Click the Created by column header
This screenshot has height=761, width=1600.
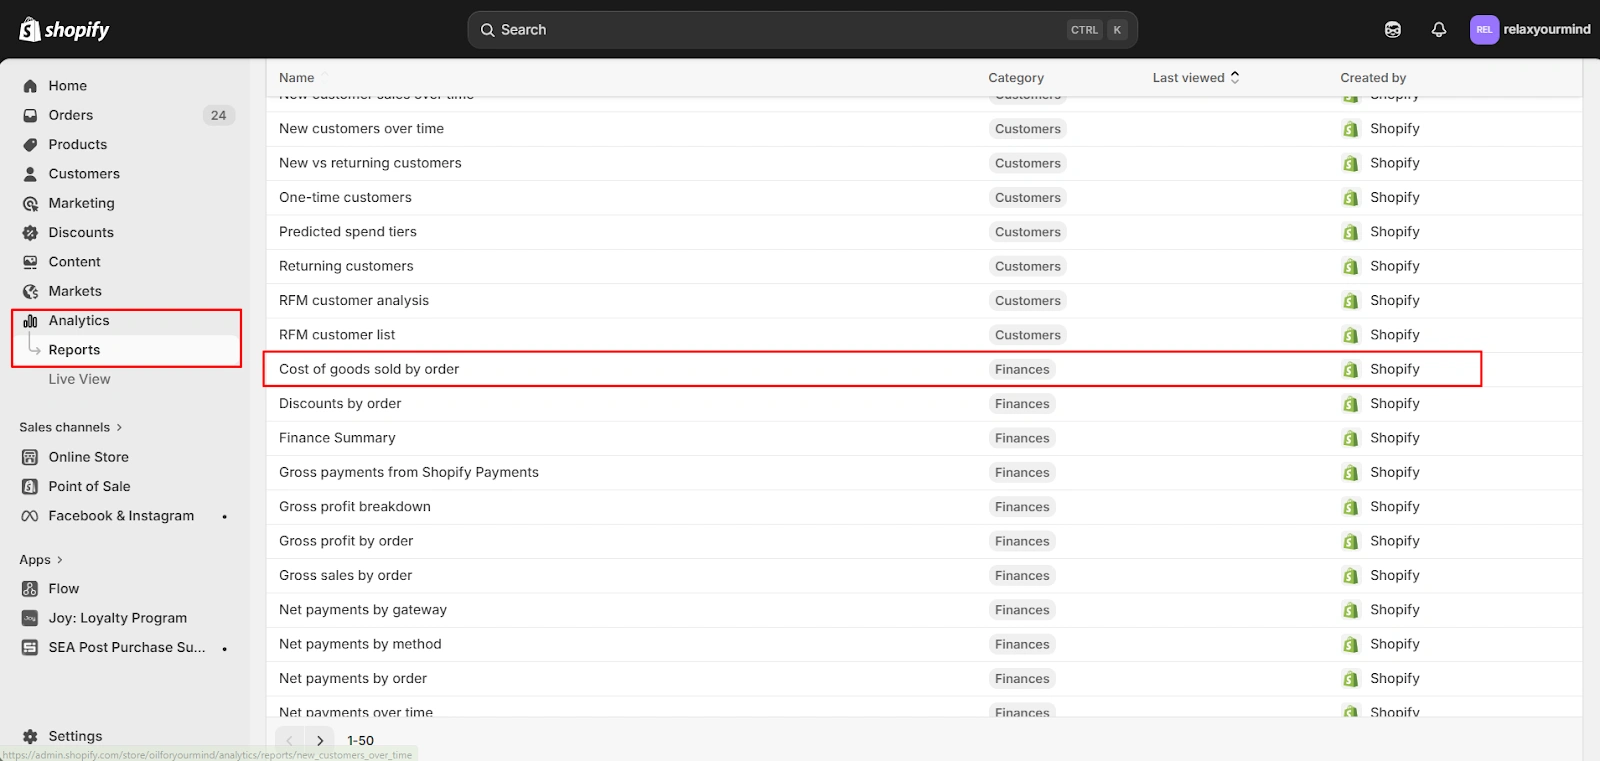[1373, 78]
